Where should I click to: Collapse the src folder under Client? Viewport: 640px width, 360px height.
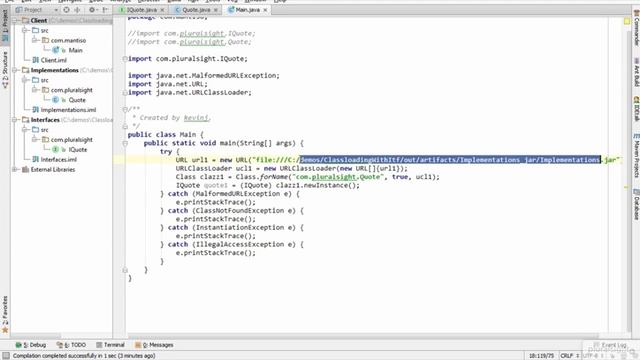tap(25, 31)
